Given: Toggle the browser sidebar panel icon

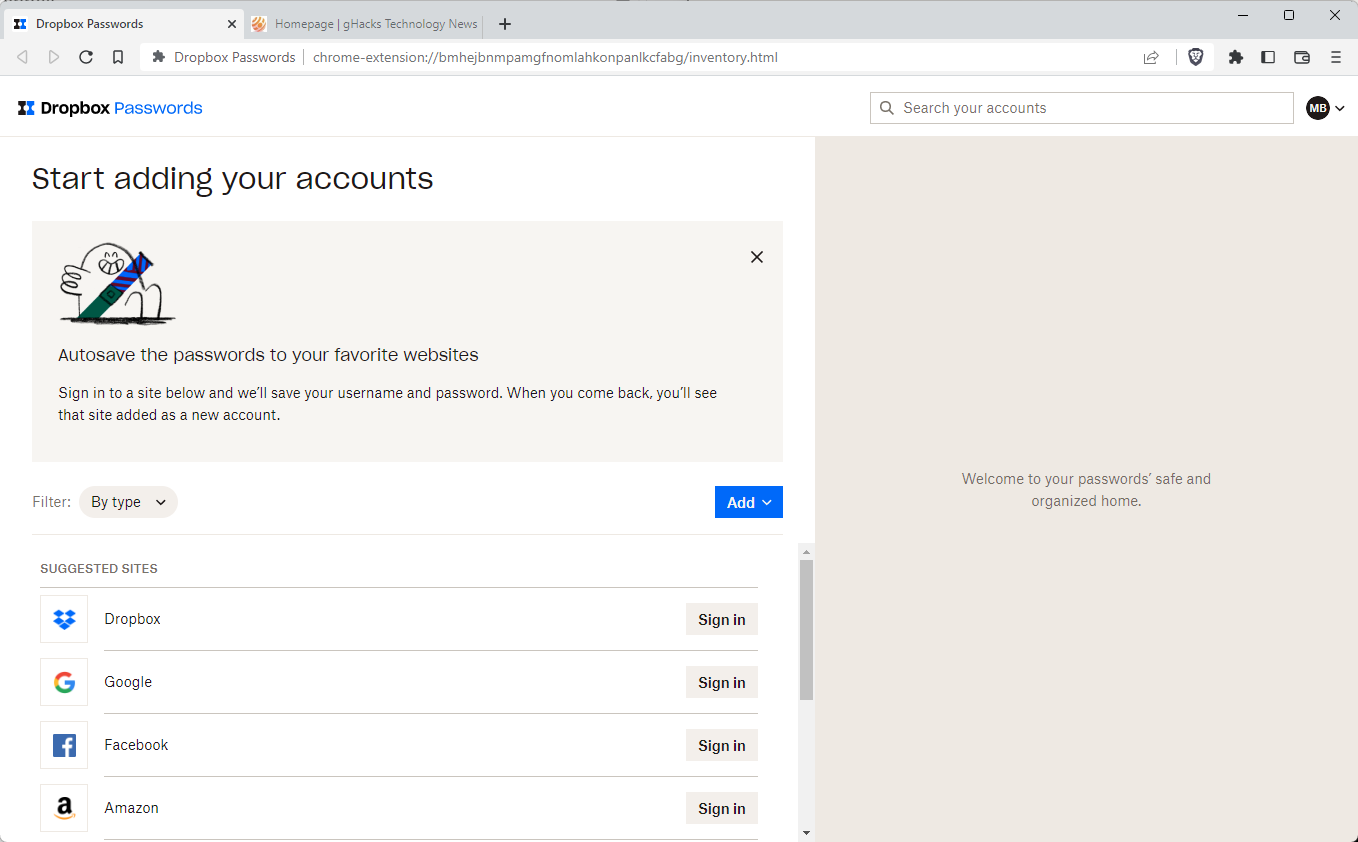Looking at the screenshot, I should pyautogui.click(x=1268, y=57).
